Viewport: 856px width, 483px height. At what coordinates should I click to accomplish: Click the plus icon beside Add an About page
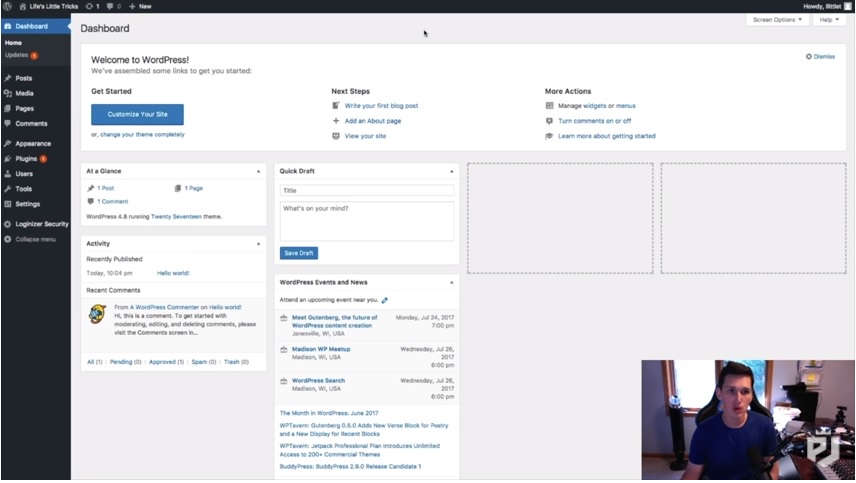[336, 121]
